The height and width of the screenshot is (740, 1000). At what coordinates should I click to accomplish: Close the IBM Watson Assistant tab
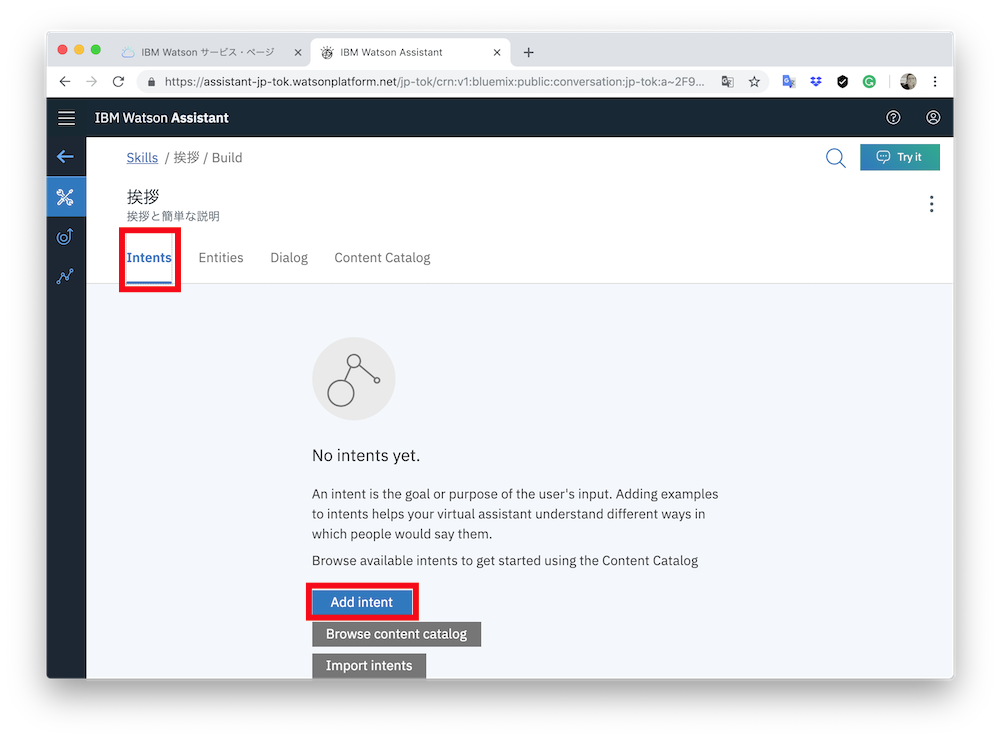click(x=497, y=52)
